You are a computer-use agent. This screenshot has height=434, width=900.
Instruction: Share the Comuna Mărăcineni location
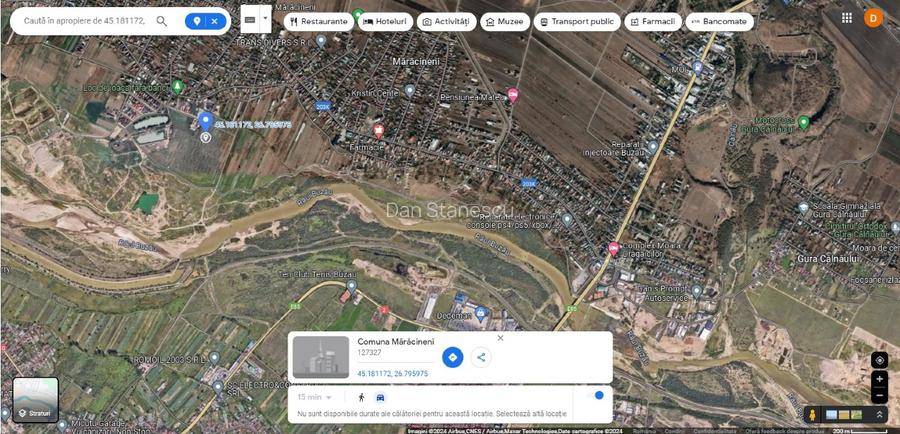click(481, 357)
